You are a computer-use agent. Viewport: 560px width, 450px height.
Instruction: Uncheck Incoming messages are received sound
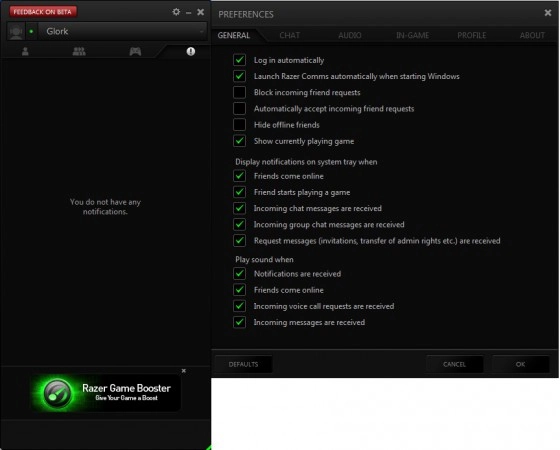click(240, 322)
